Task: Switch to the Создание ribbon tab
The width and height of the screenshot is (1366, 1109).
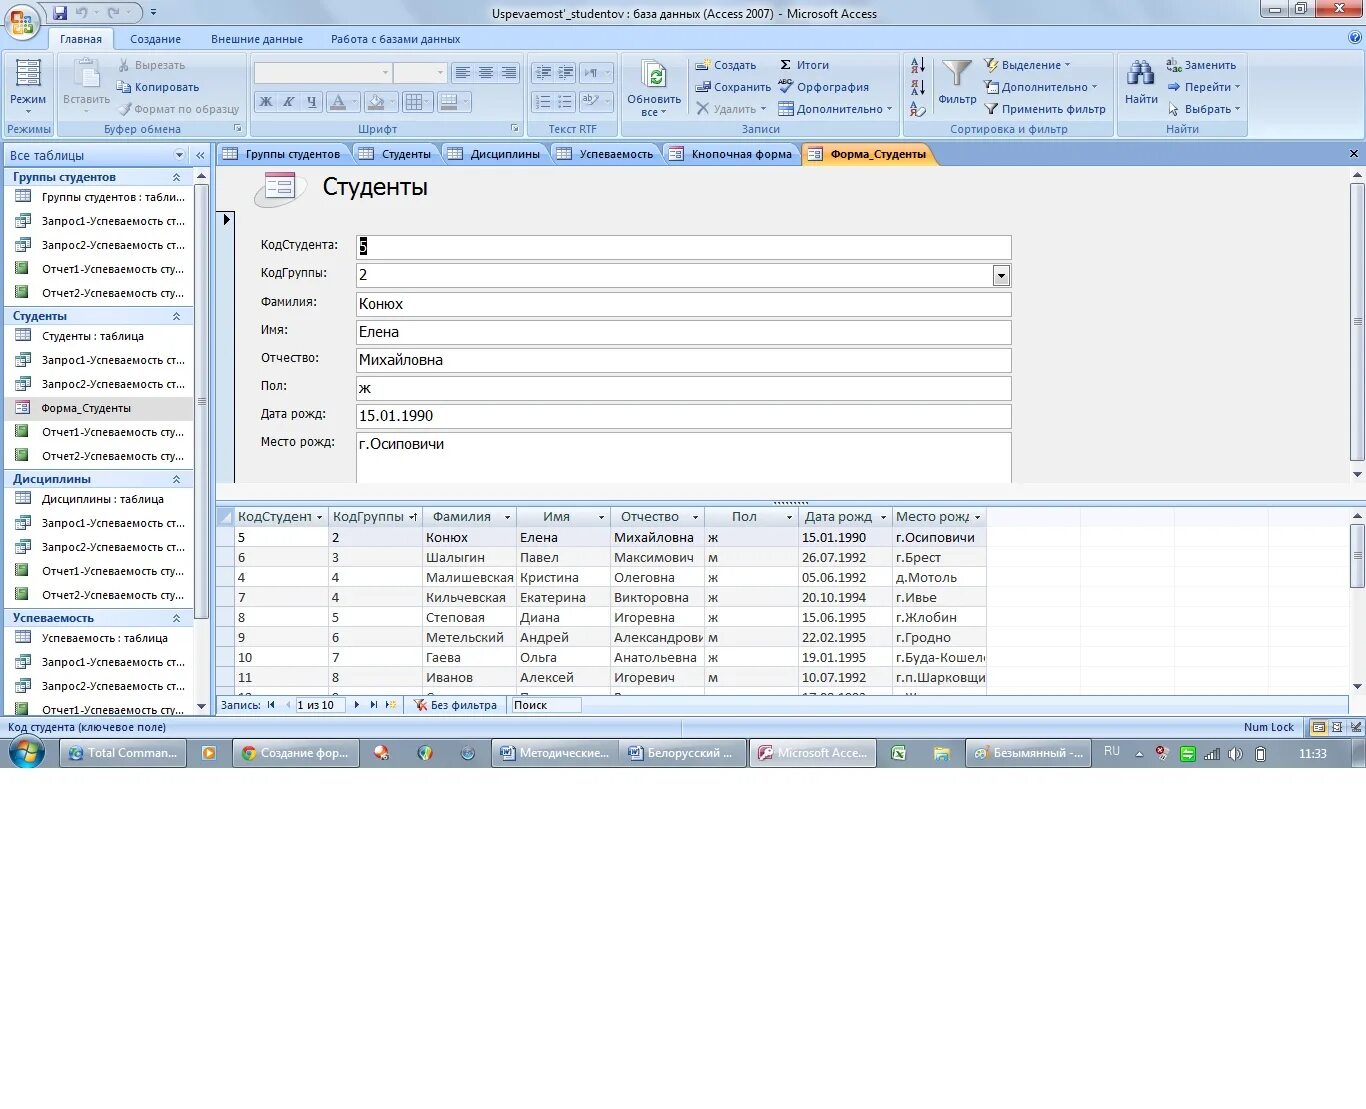Action: click(x=155, y=39)
